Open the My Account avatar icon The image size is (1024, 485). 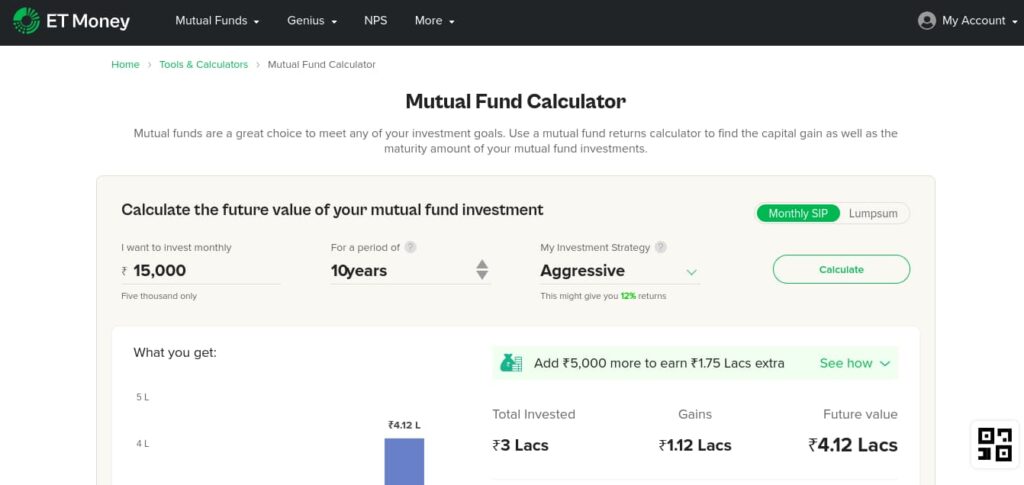coord(926,21)
